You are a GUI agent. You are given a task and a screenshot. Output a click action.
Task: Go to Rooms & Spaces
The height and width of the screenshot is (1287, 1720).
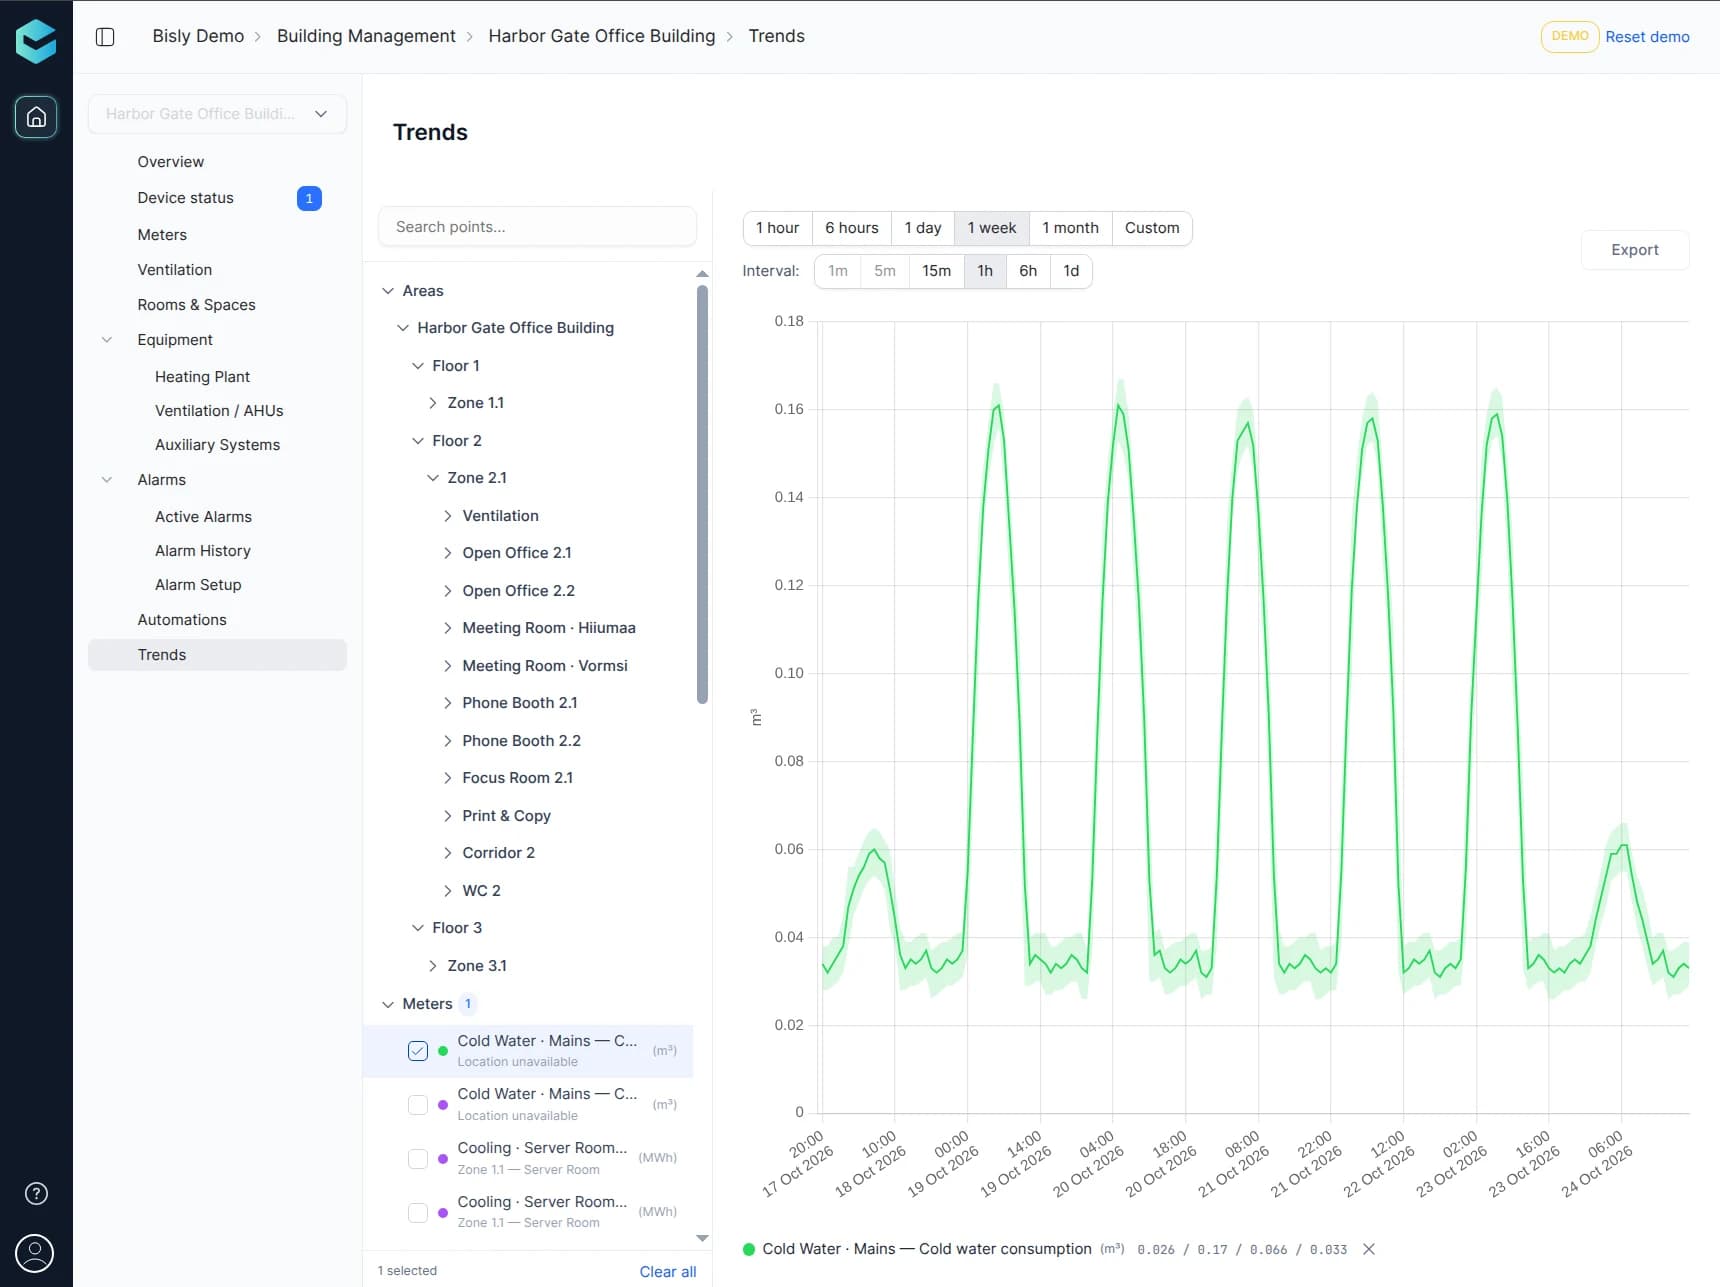click(x=196, y=305)
